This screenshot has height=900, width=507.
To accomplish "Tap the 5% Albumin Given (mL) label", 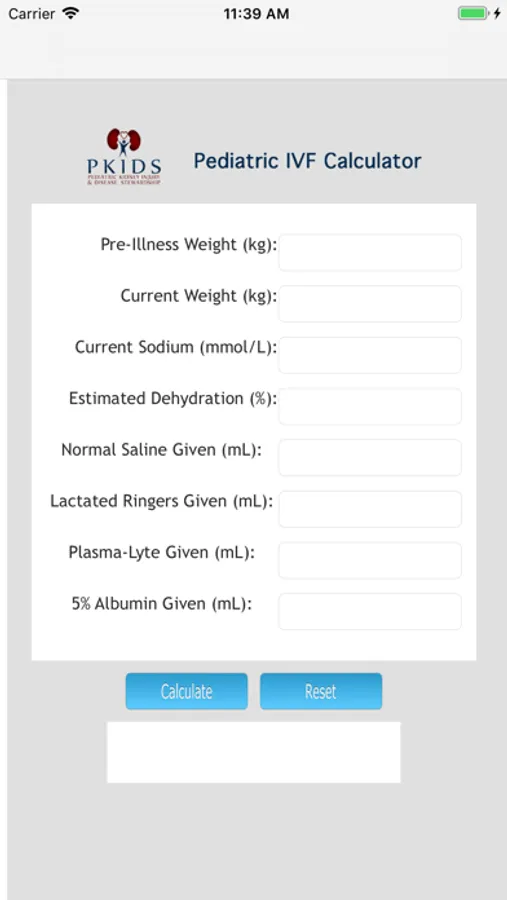I will [162, 604].
